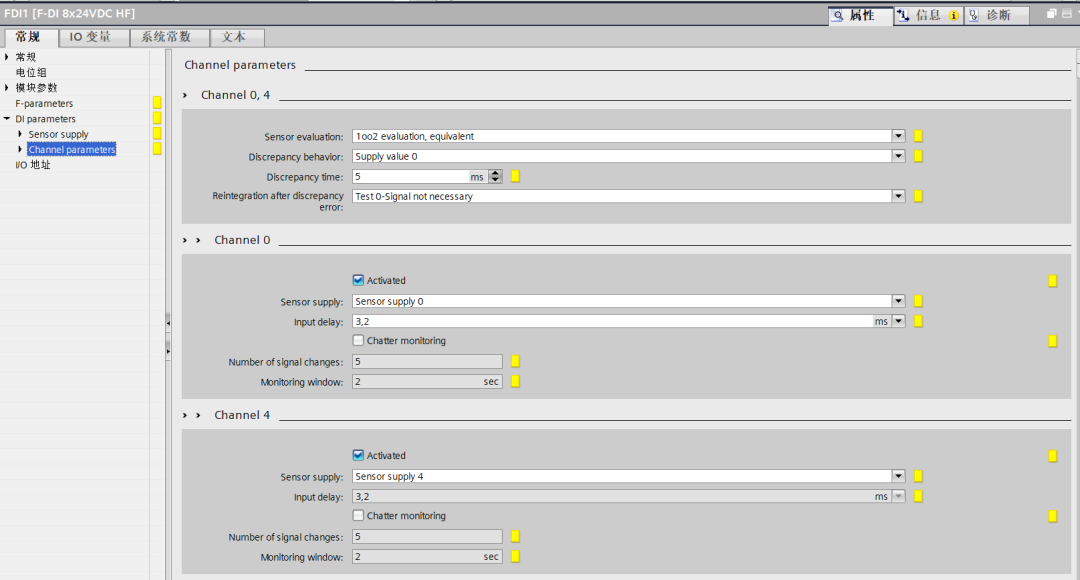This screenshot has width=1080, height=580.
Task: Expand the Sensor supply tree node
Action: pyautogui.click(x=20, y=134)
